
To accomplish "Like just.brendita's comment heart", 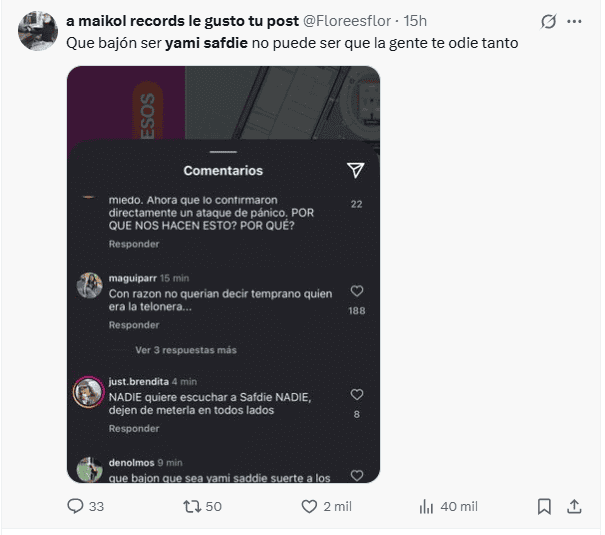I will click(357, 394).
